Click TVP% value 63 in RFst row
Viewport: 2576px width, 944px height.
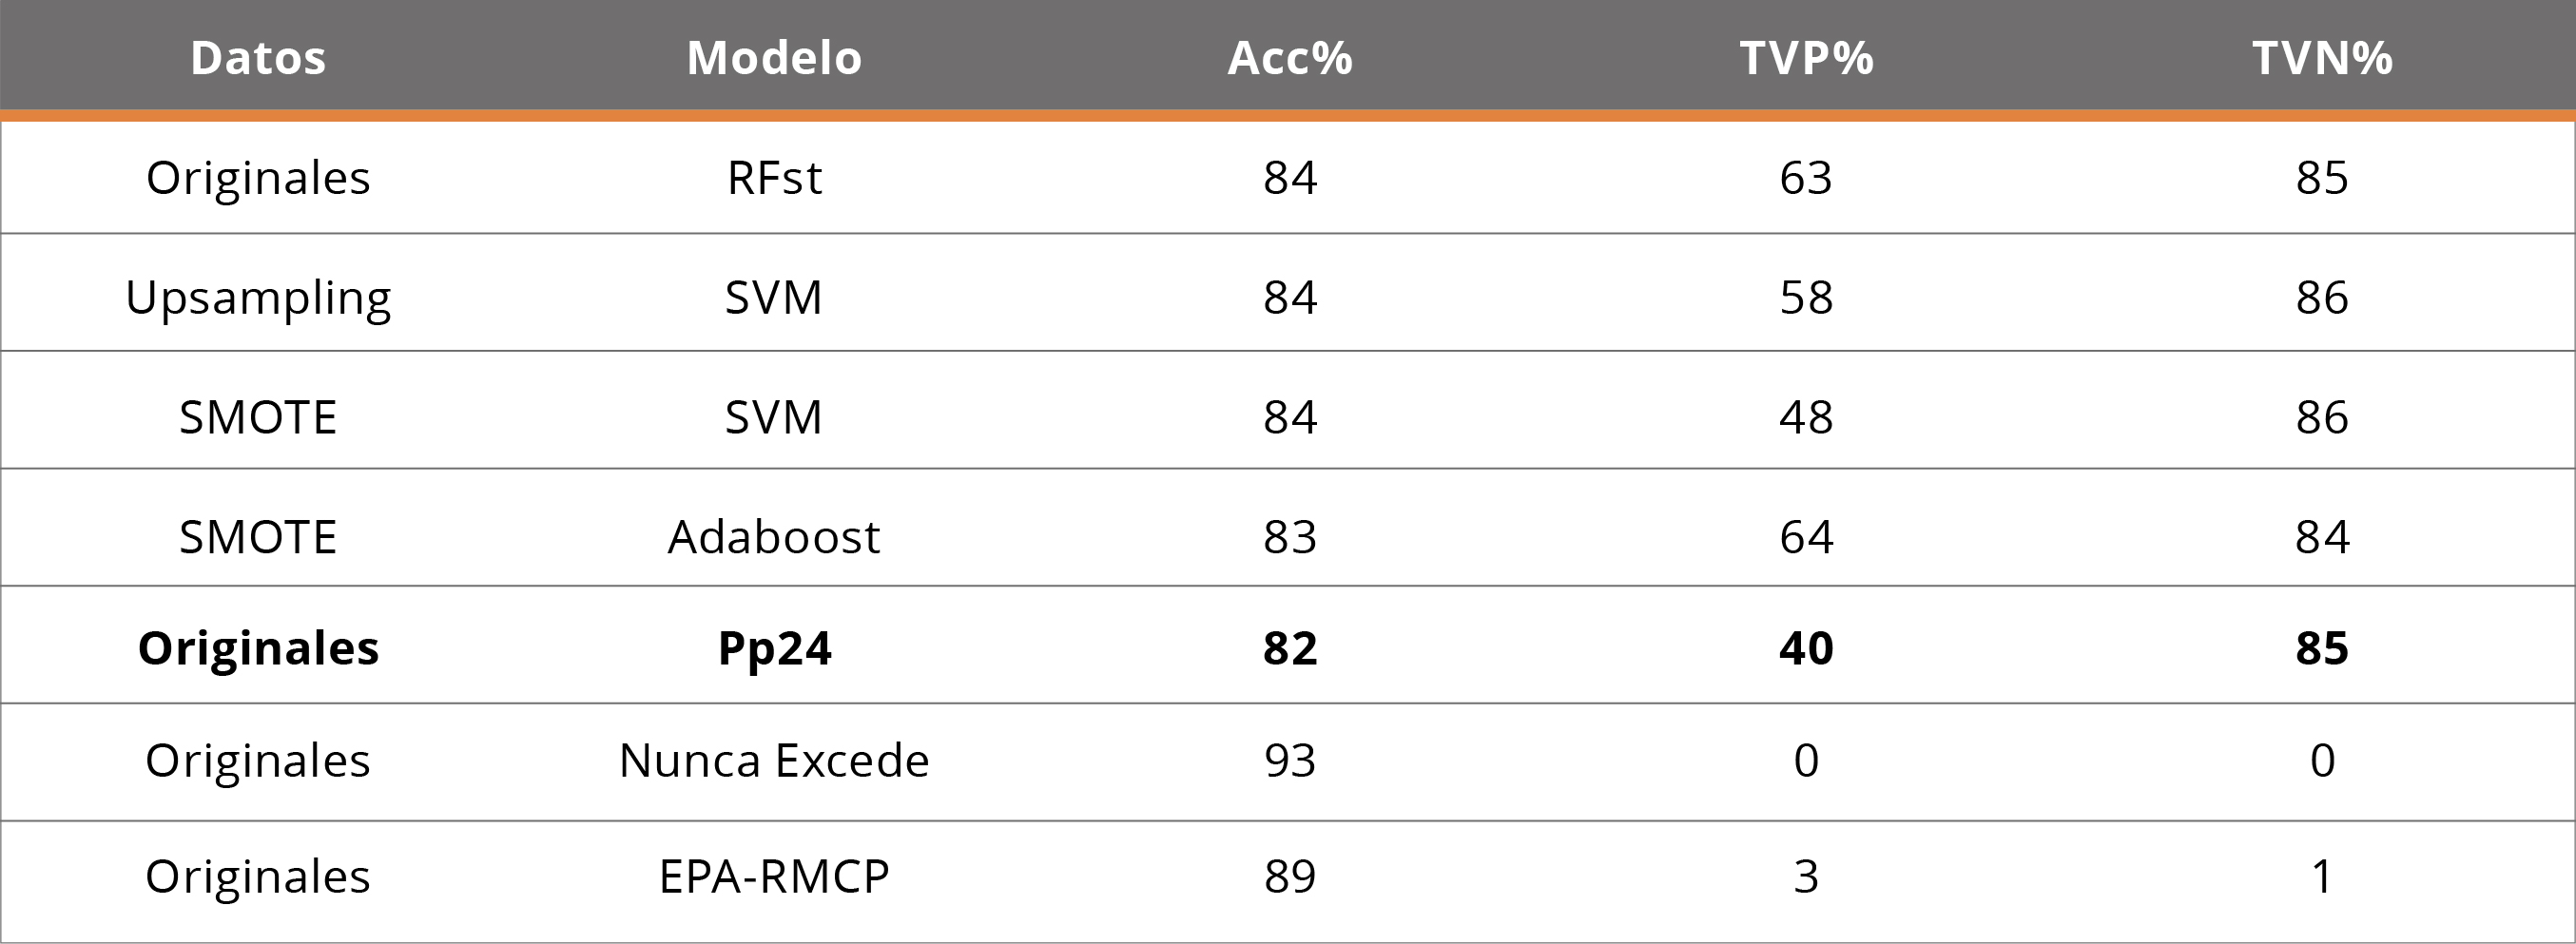[x=1806, y=178]
